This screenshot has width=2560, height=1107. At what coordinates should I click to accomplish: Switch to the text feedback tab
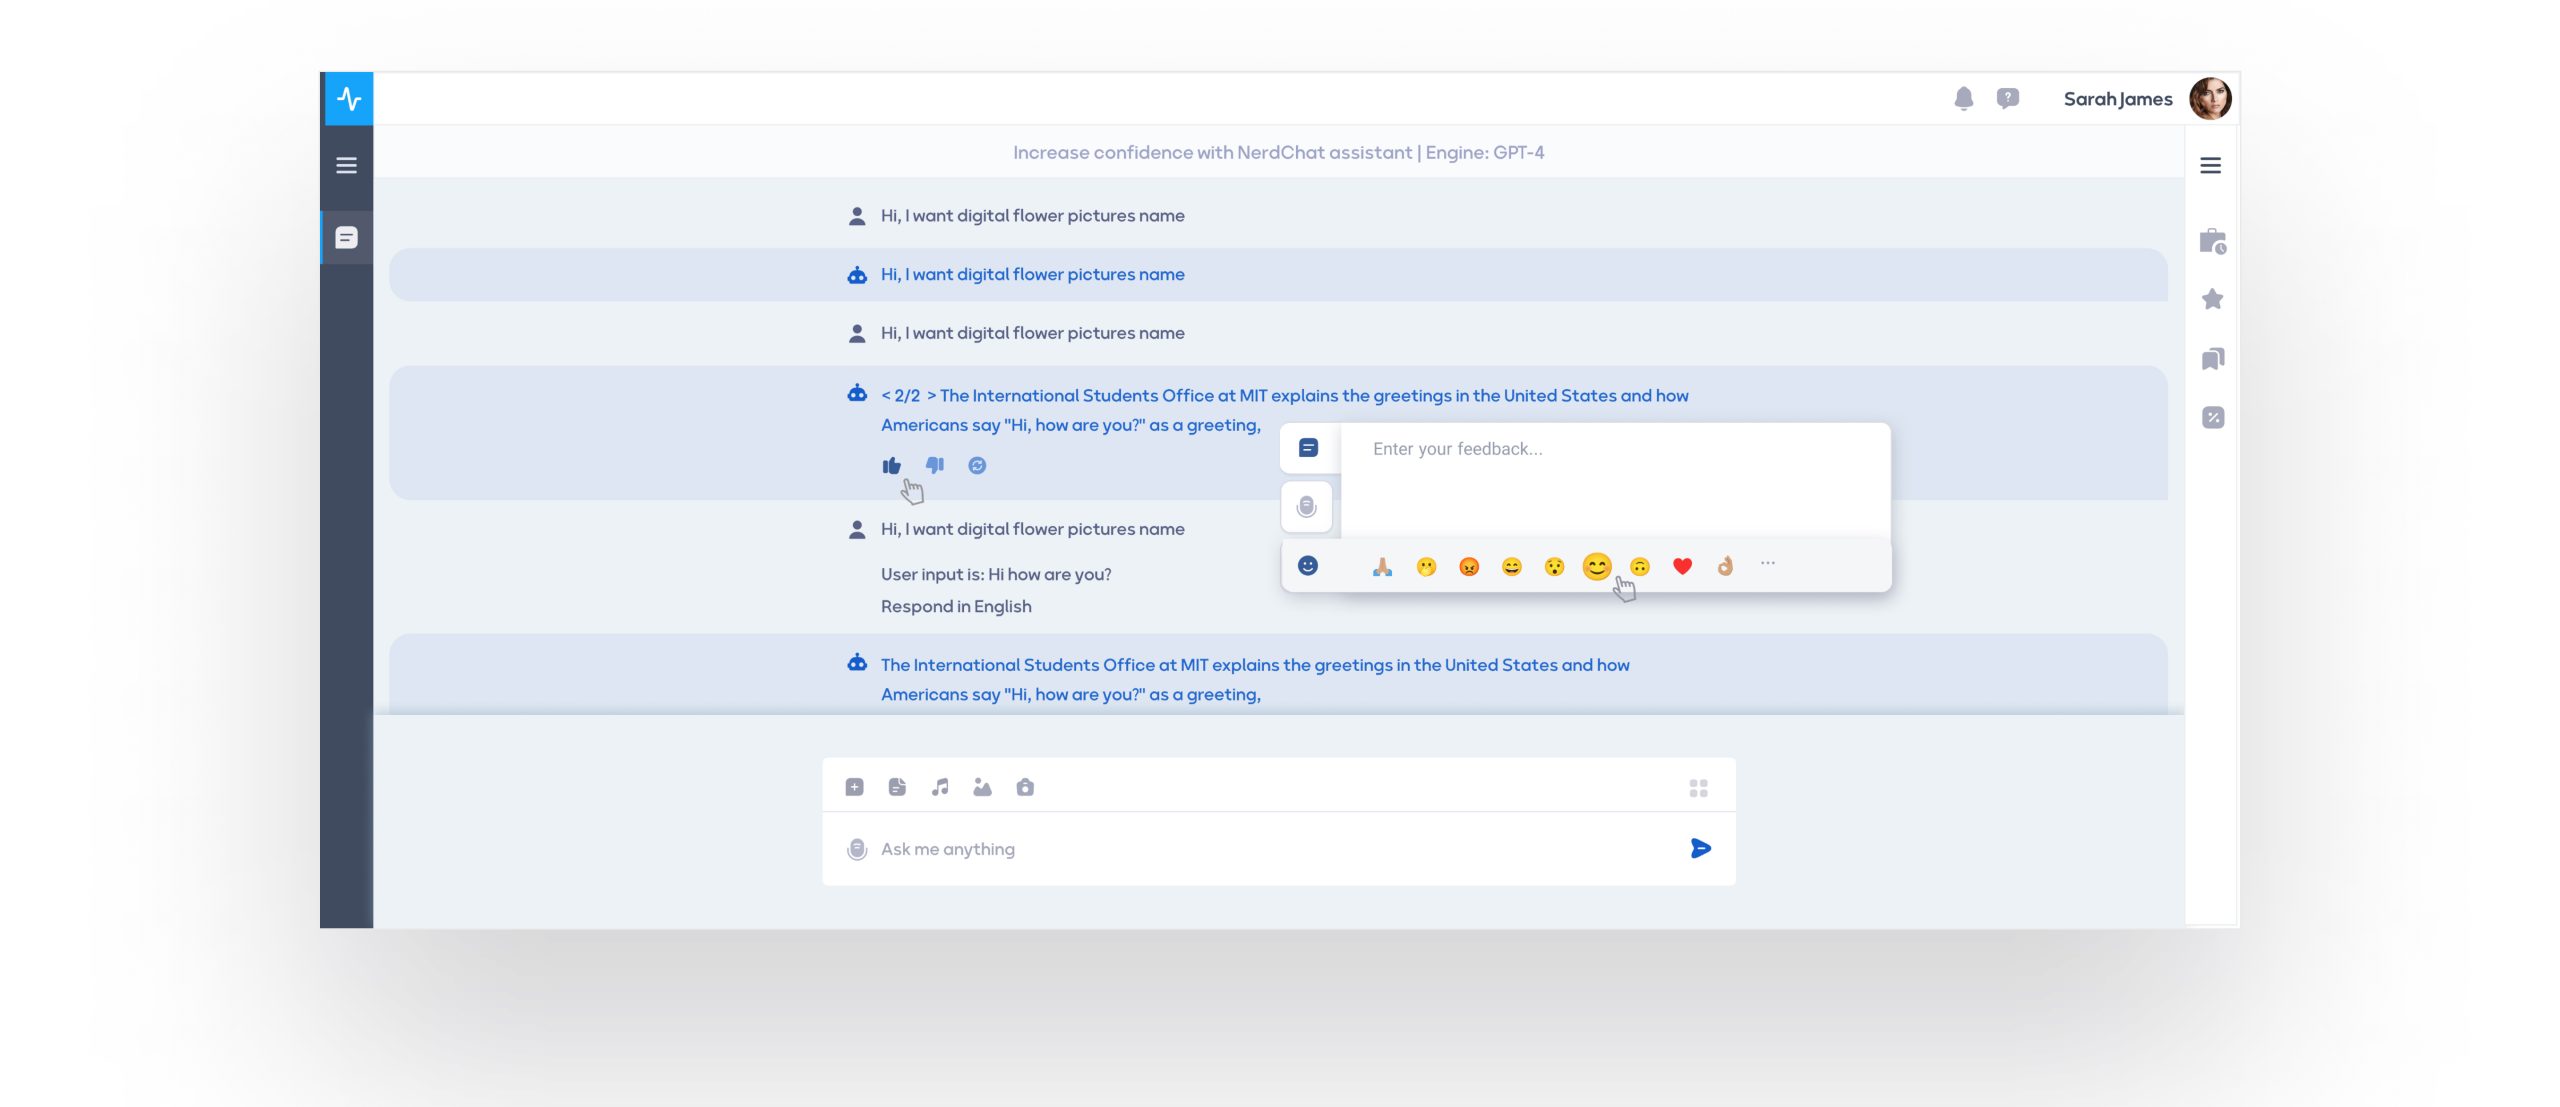click(1308, 448)
